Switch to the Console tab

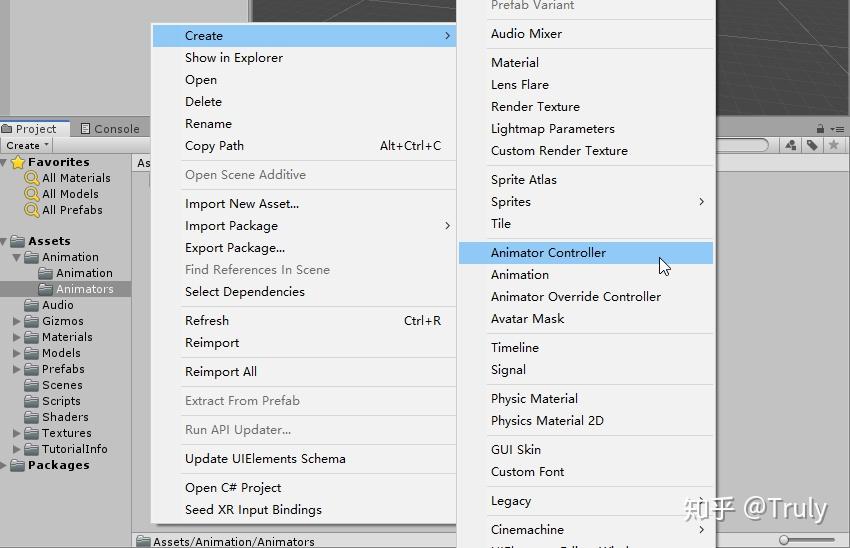pyautogui.click(x=111, y=129)
